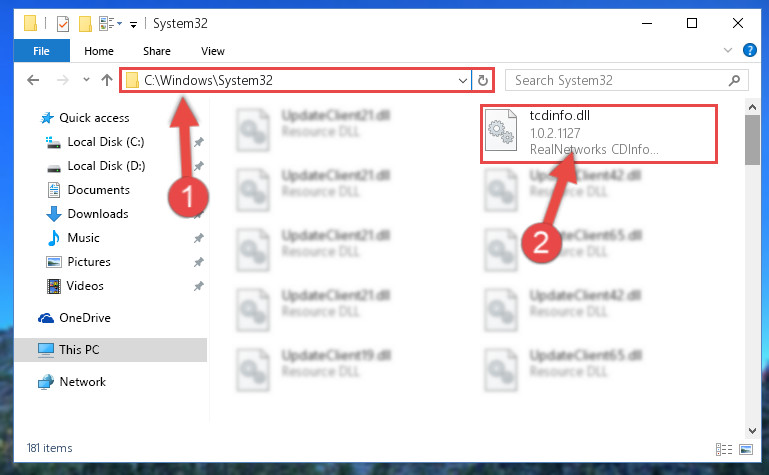Open the Downloads folder in the sidebar
769x475 pixels.
click(x=98, y=214)
